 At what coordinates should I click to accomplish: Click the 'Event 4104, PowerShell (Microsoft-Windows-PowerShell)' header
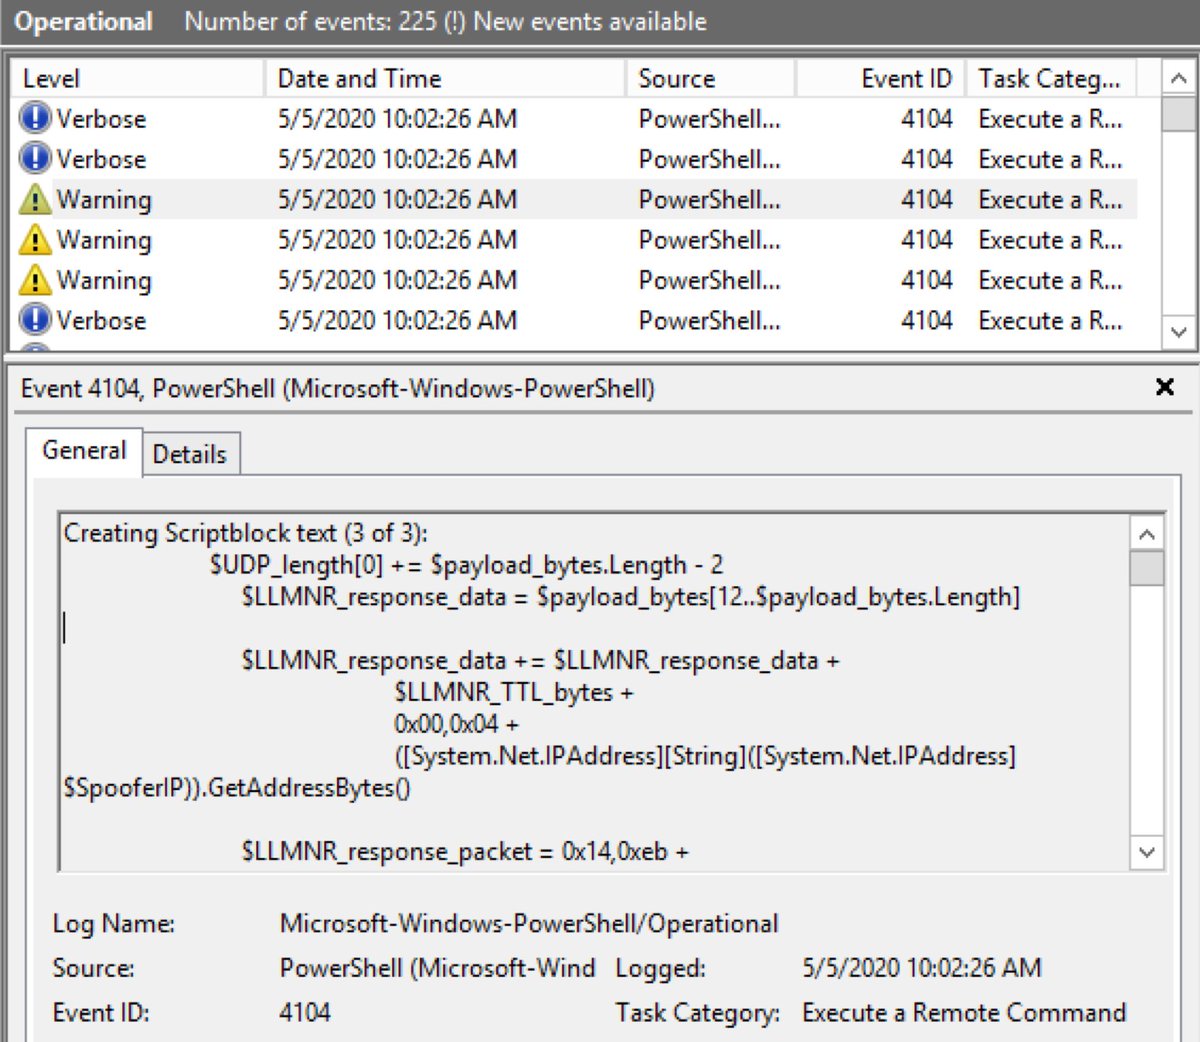338,388
